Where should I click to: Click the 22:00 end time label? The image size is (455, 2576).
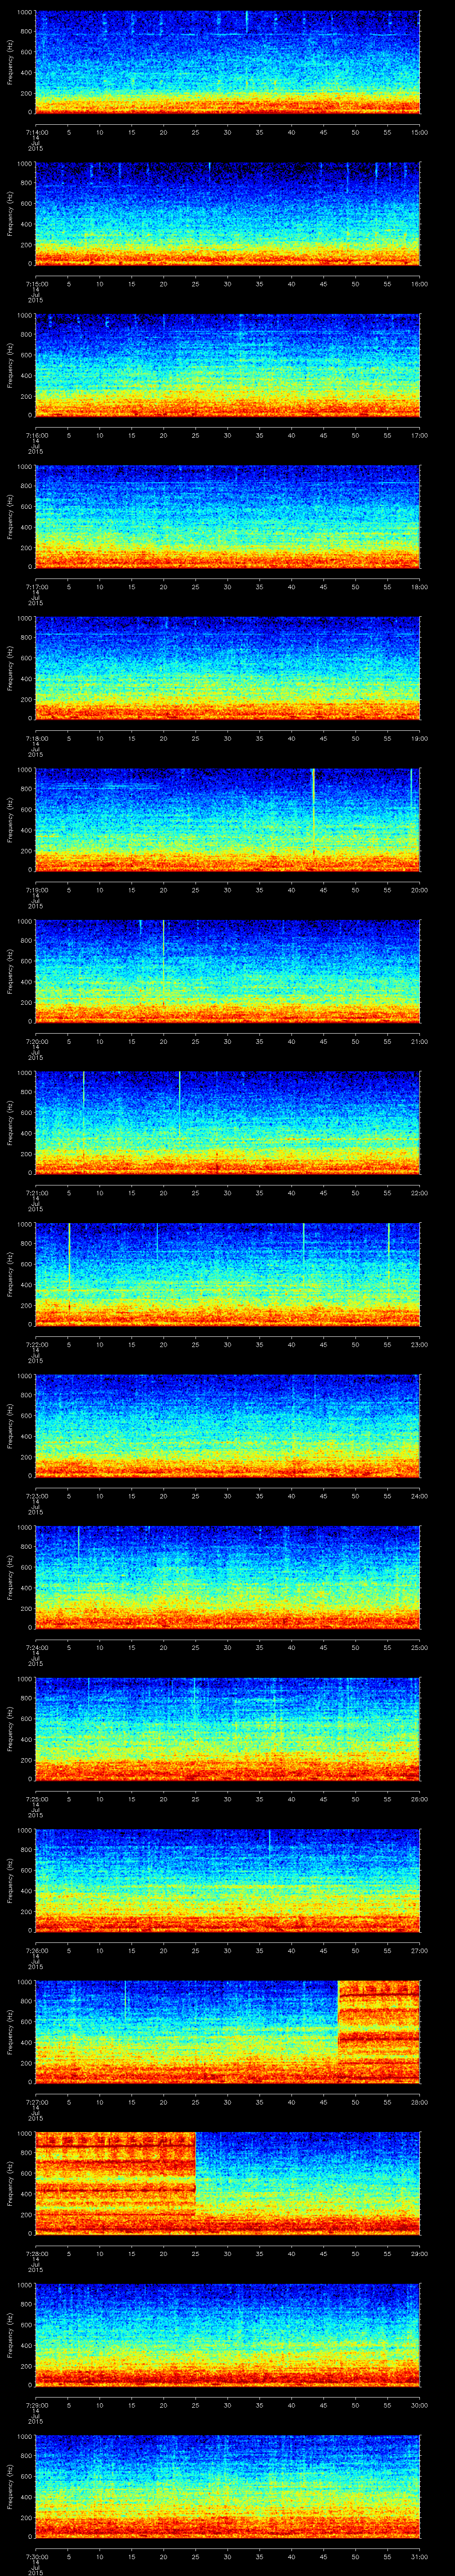[x=420, y=1193]
